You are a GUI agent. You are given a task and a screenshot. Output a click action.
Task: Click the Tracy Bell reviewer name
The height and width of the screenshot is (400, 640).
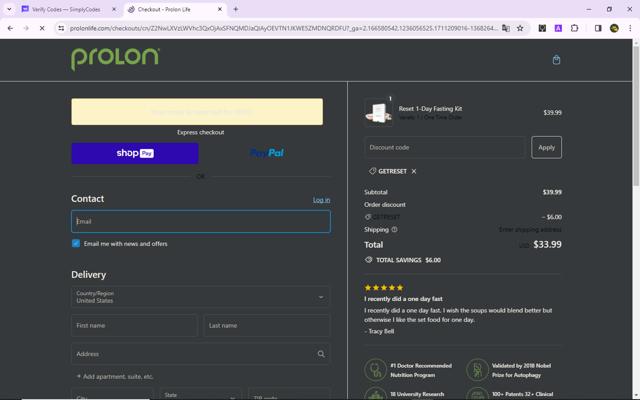pos(379,331)
